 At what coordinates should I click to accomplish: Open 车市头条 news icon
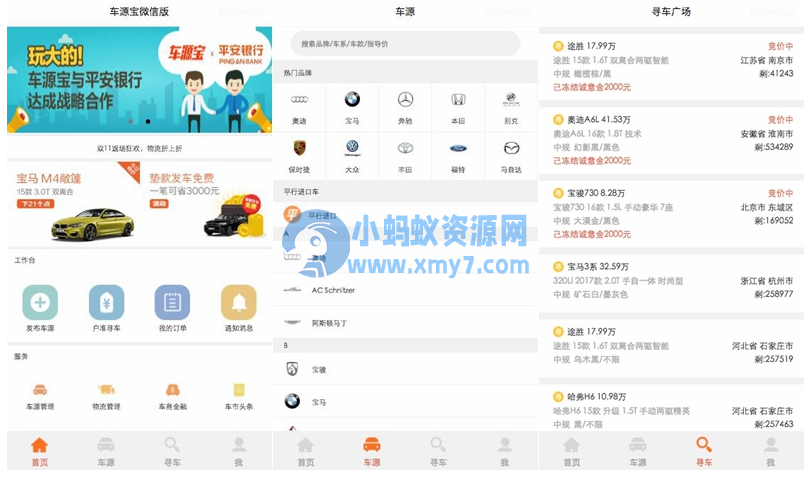click(239, 390)
